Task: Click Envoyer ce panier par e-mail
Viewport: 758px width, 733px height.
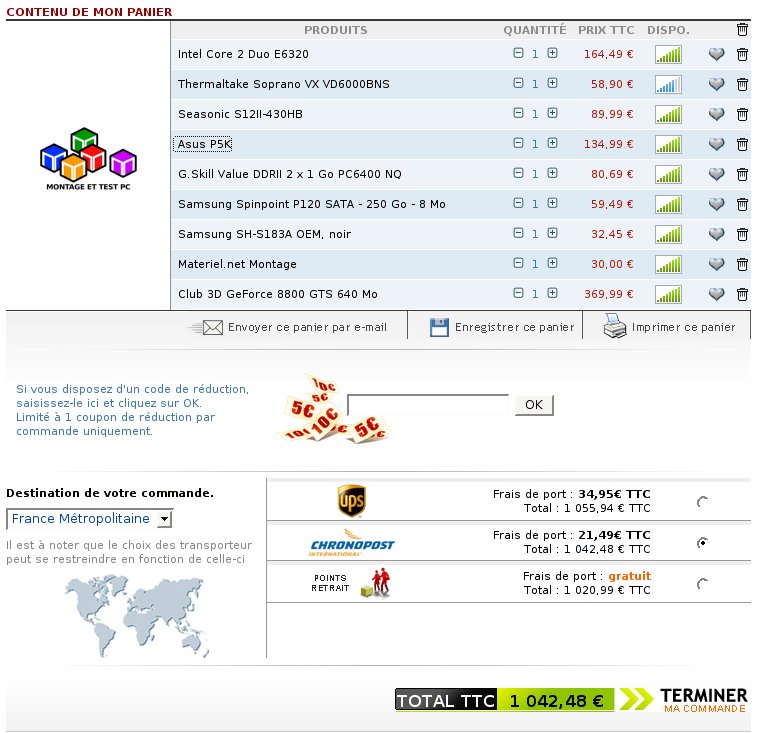Action: tap(307, 327)
